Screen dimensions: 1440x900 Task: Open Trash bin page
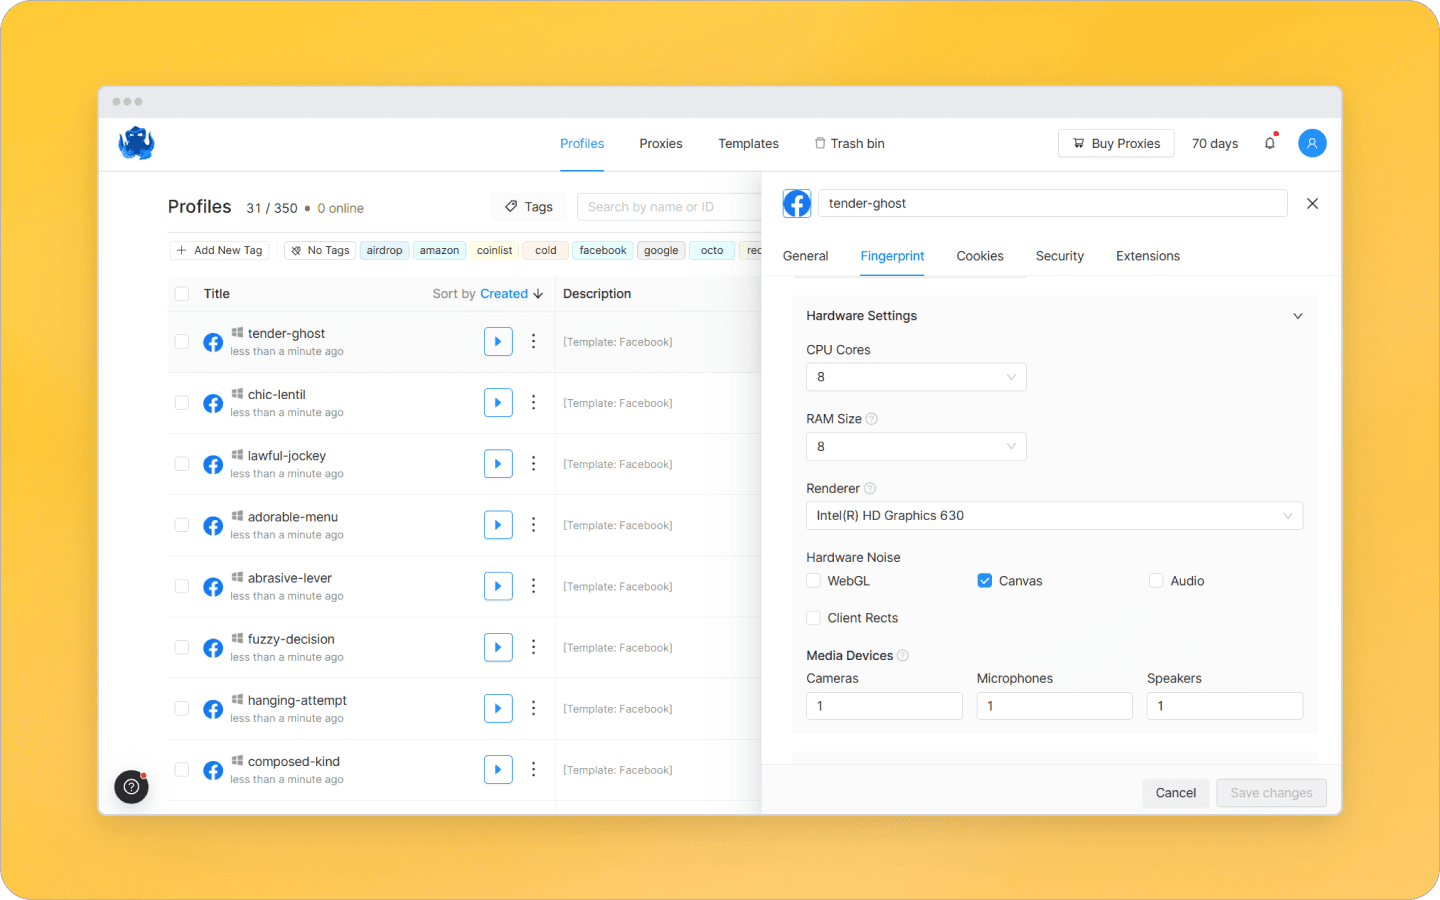click(x=850, y=143)
